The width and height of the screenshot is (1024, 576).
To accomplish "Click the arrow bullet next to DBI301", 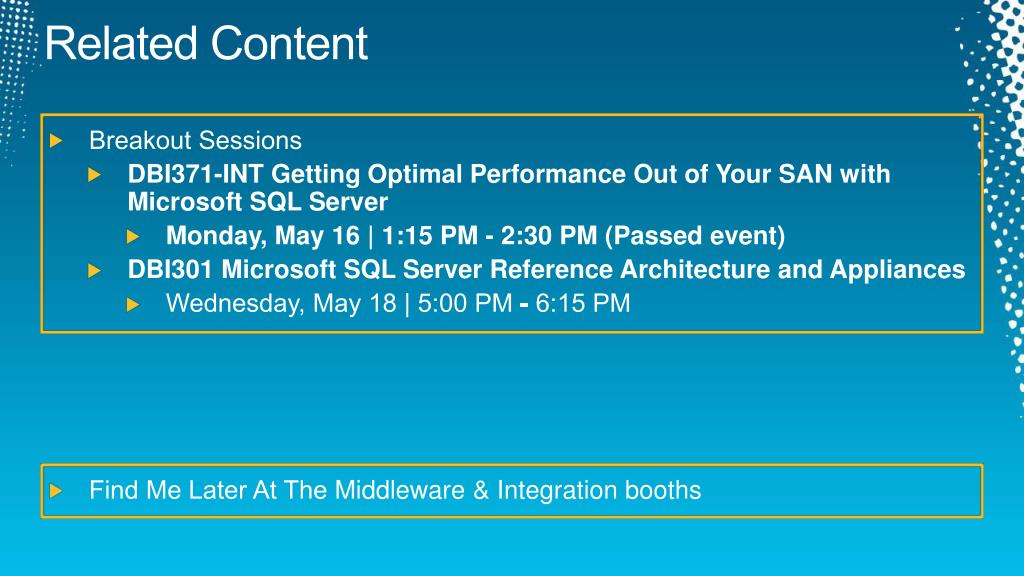I will click(94, 270).
